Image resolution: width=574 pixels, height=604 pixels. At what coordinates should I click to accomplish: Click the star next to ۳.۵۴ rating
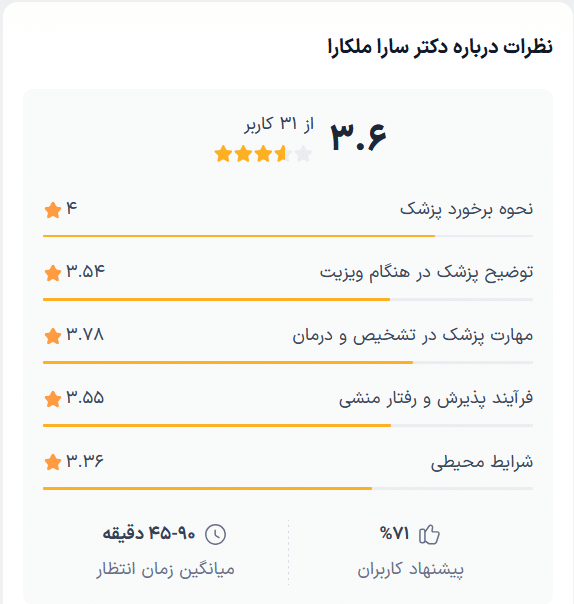(53, 273)
